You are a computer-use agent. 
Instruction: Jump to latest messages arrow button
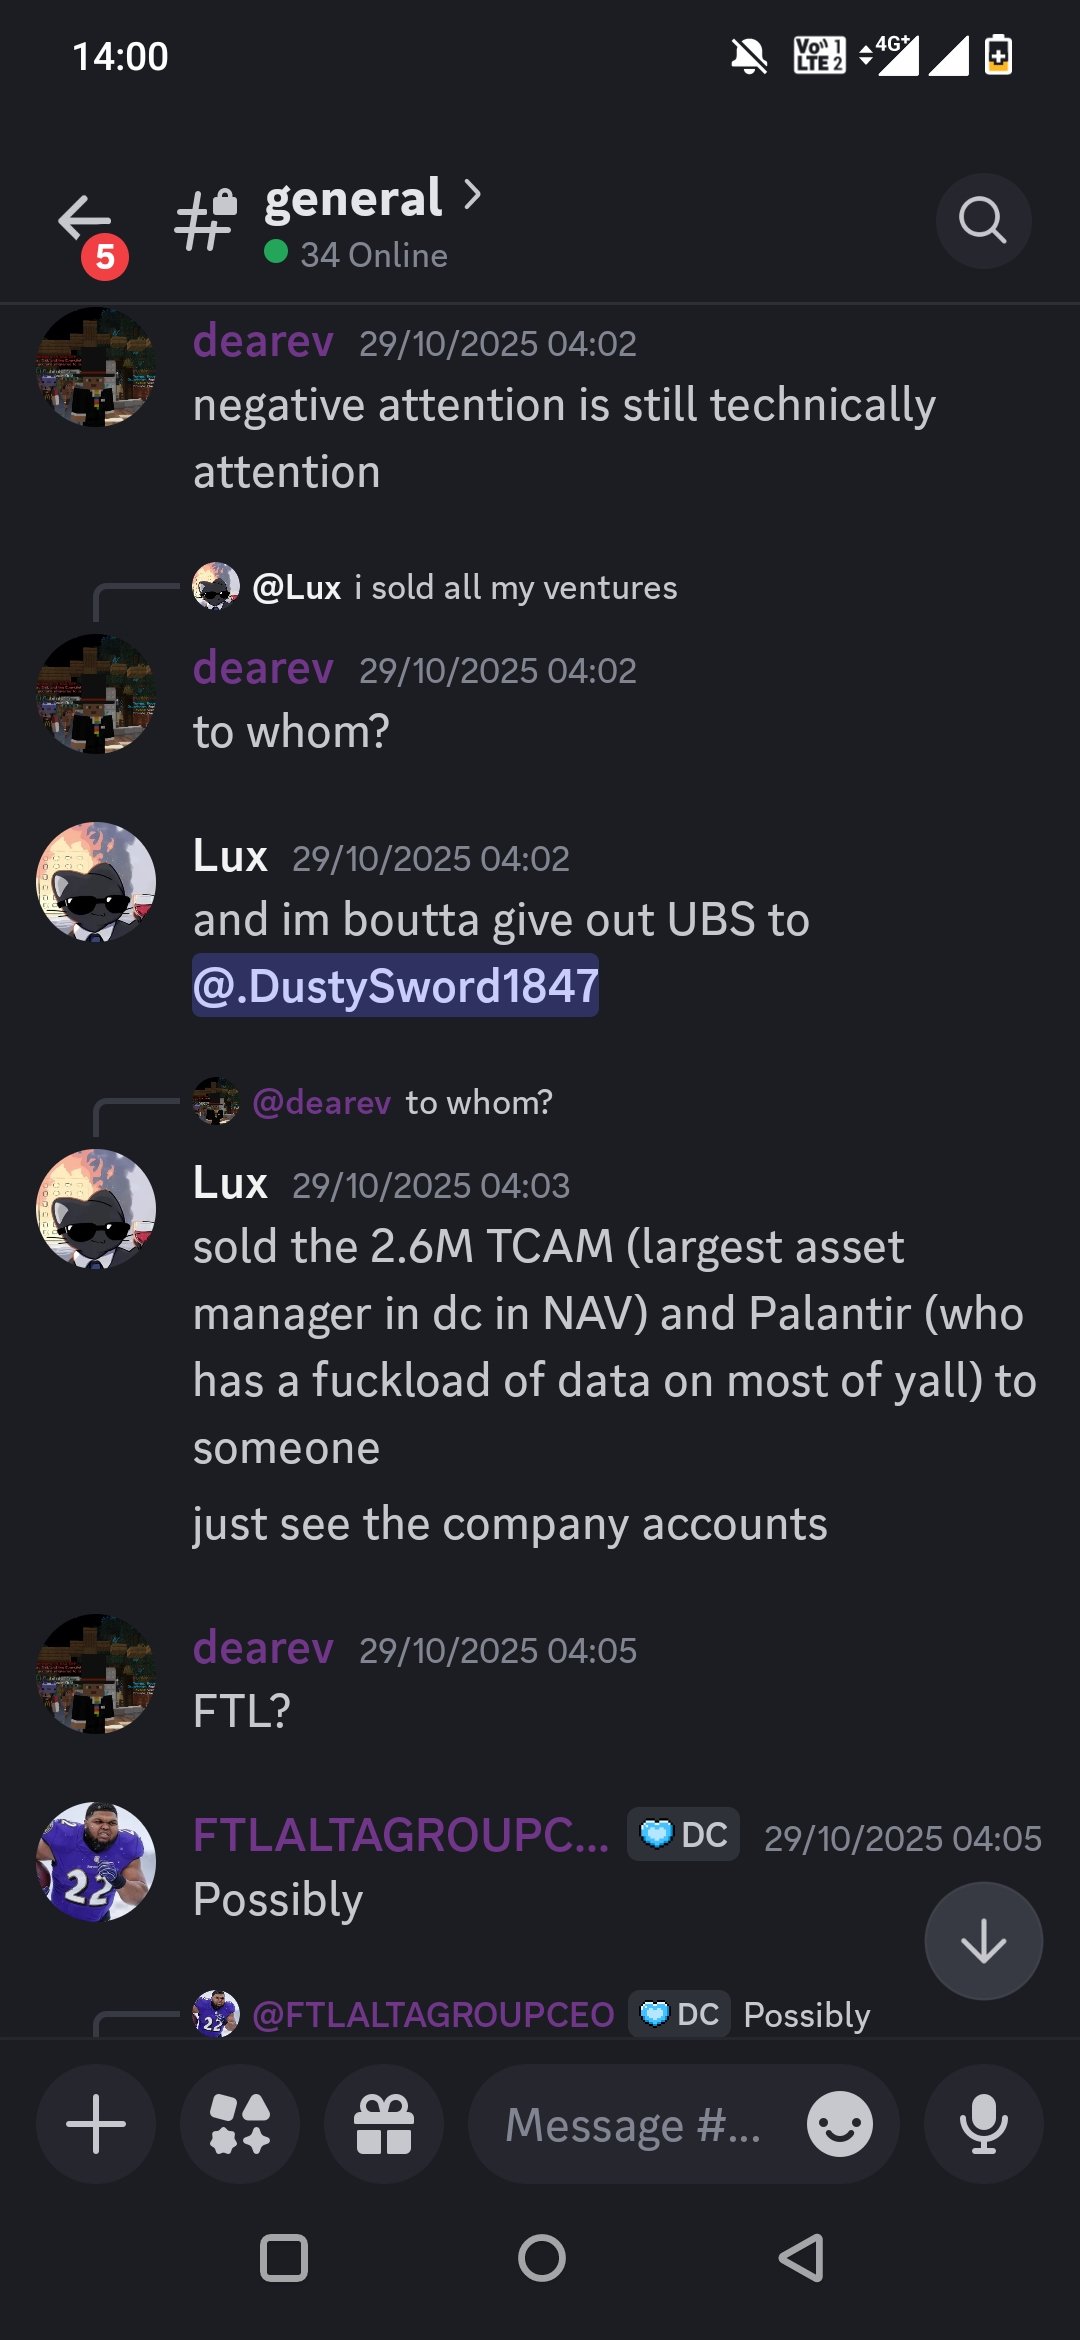click(x=983, y=1941)
